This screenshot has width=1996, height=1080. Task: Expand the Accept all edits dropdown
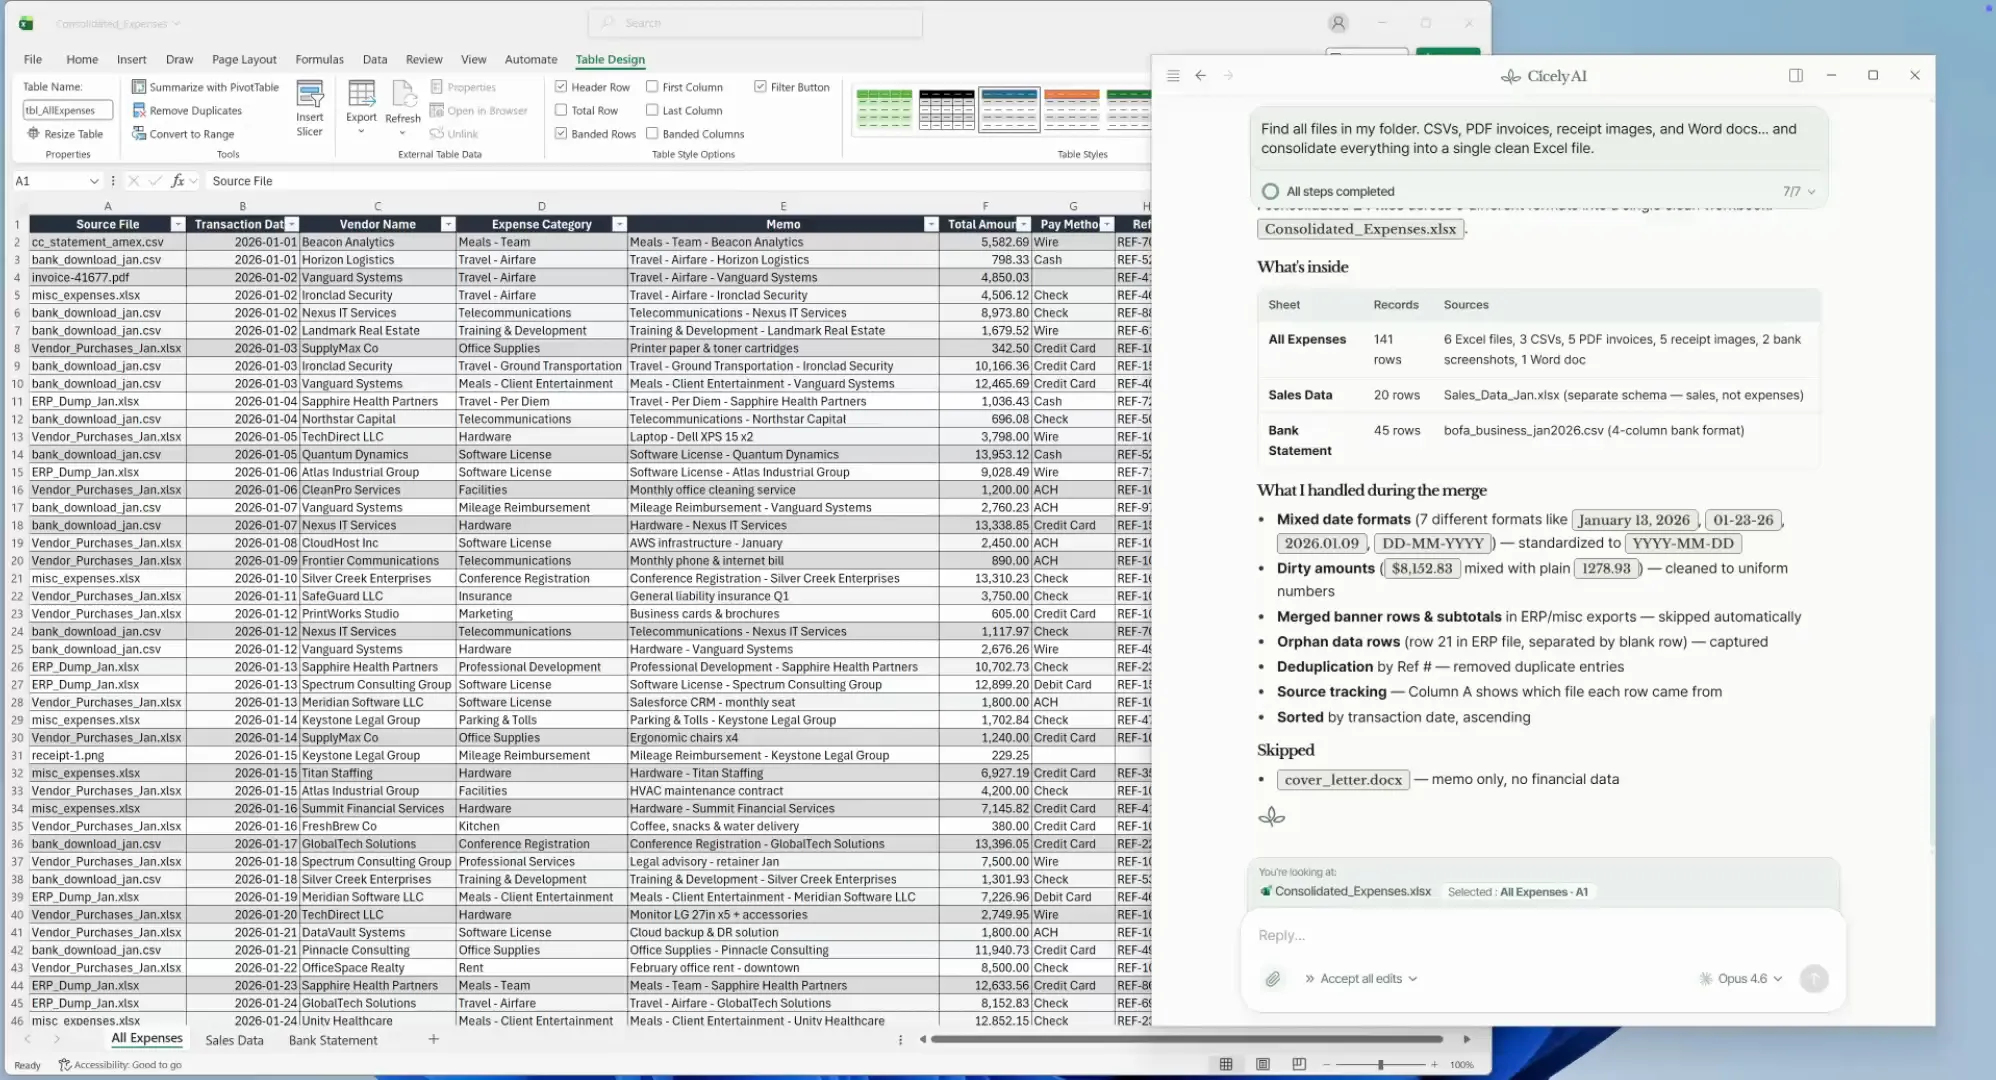pos(1367,979)
